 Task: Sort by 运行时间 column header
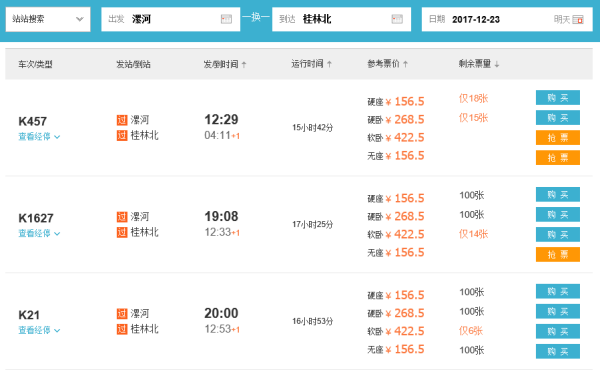point(311,64)
